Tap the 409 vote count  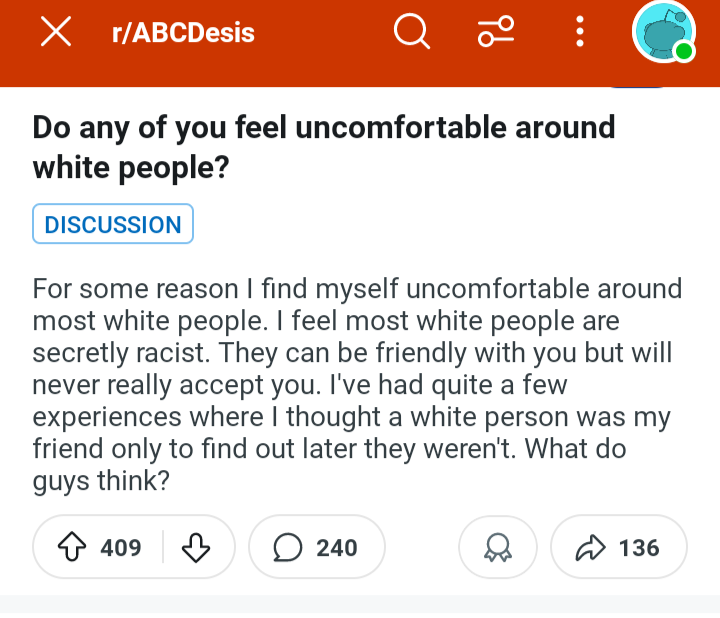pos(121,547)
